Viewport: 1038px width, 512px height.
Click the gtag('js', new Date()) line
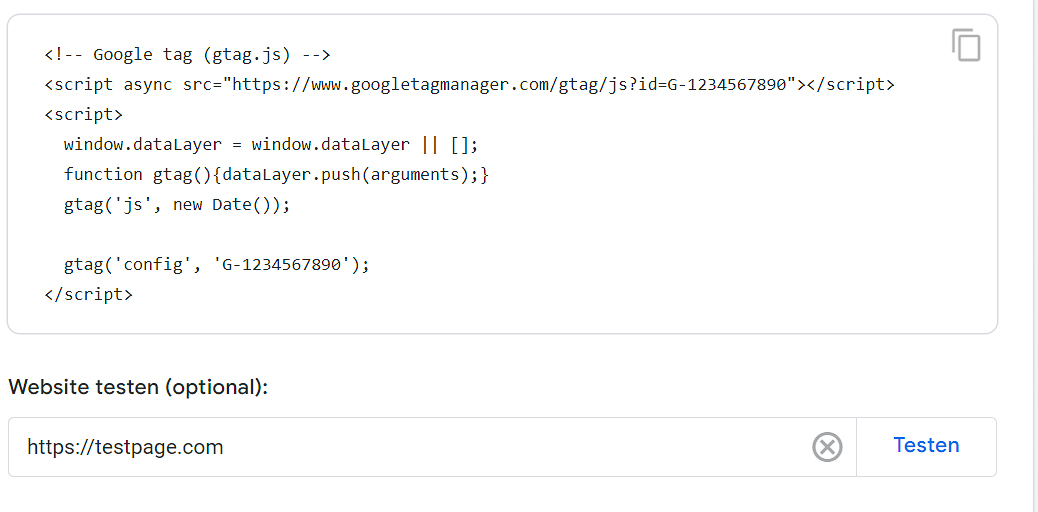click(177, 205)
